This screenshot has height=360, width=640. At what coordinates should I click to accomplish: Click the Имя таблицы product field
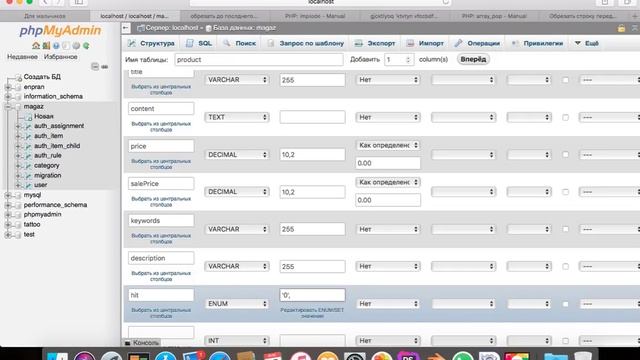[259, 60]
